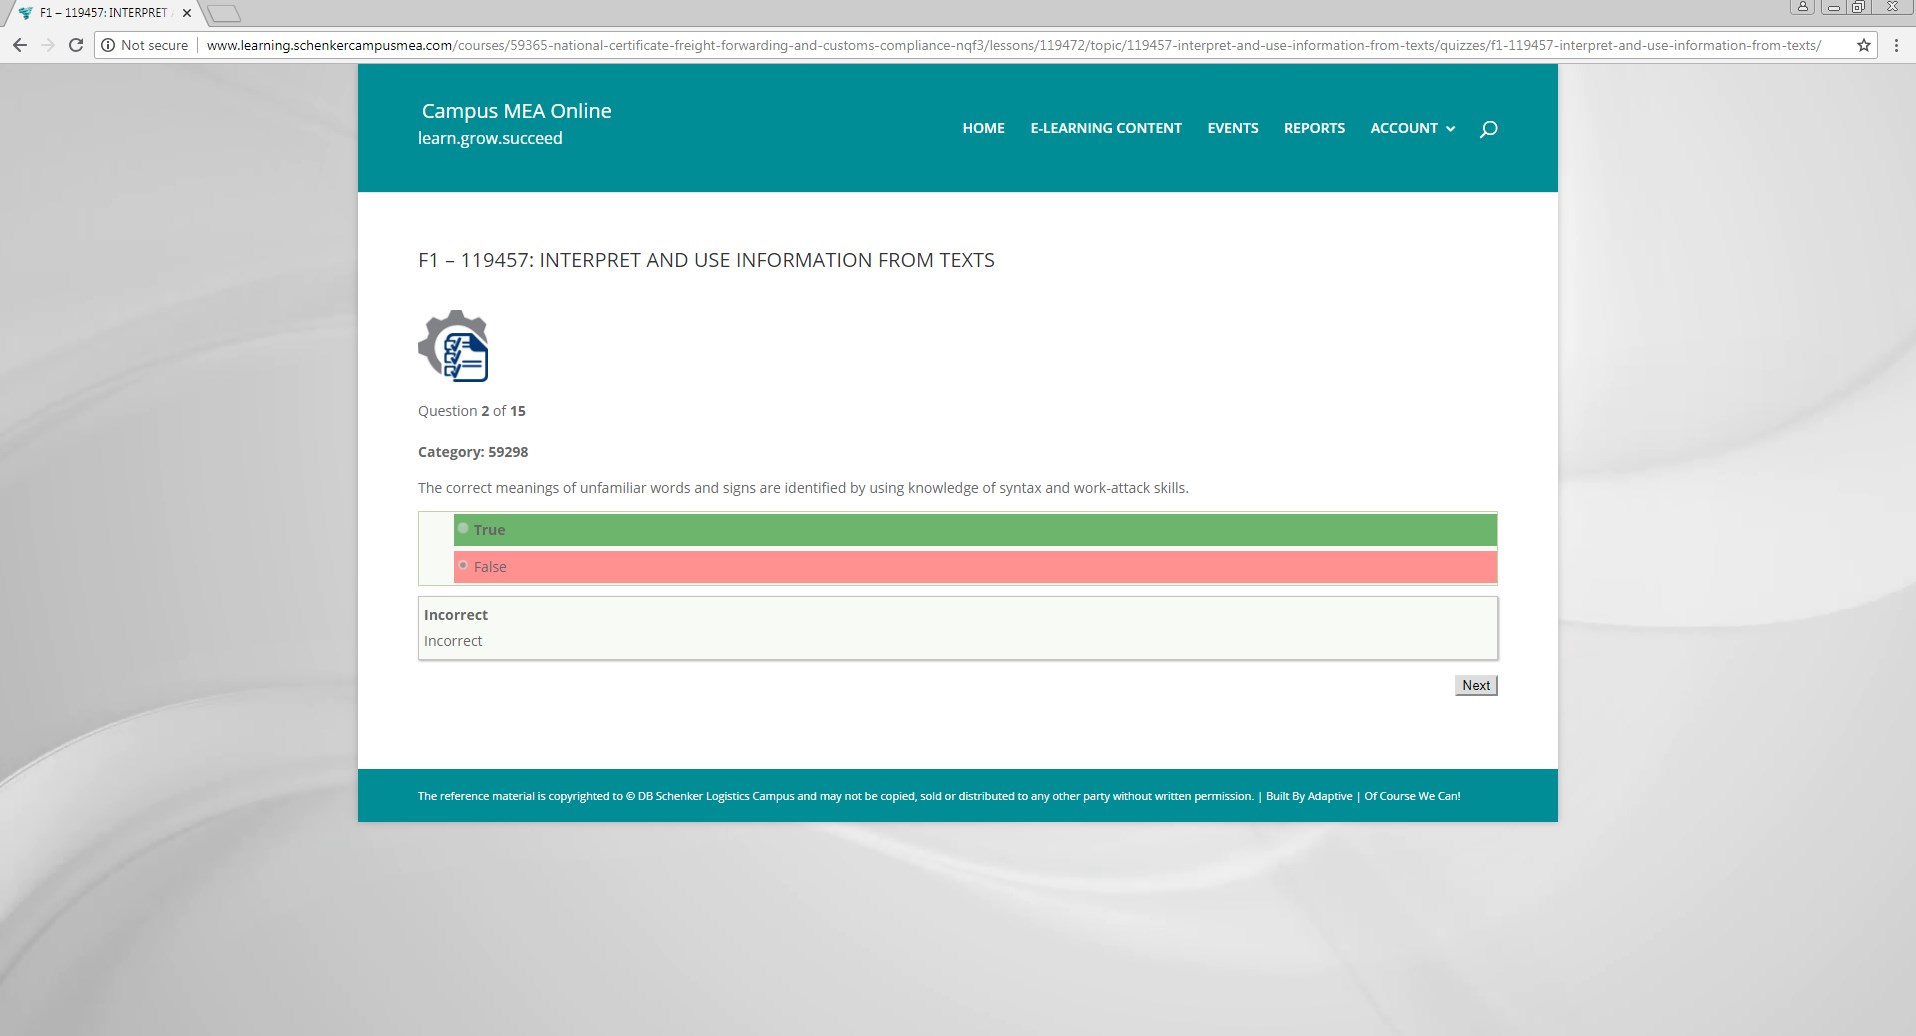Click the browser forward arrow
The height and width of the screenshot is (1036, 1916).
[47, 45]
